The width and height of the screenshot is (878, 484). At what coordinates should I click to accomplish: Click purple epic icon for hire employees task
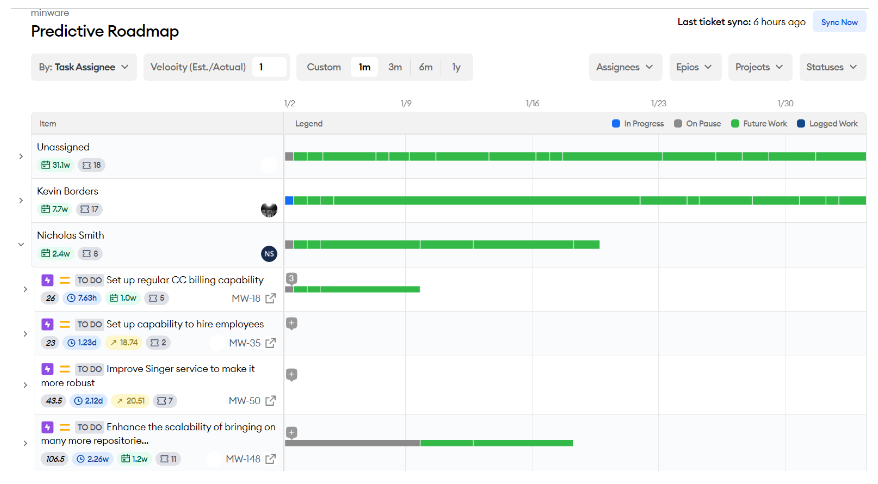click(x=48, y=324)
